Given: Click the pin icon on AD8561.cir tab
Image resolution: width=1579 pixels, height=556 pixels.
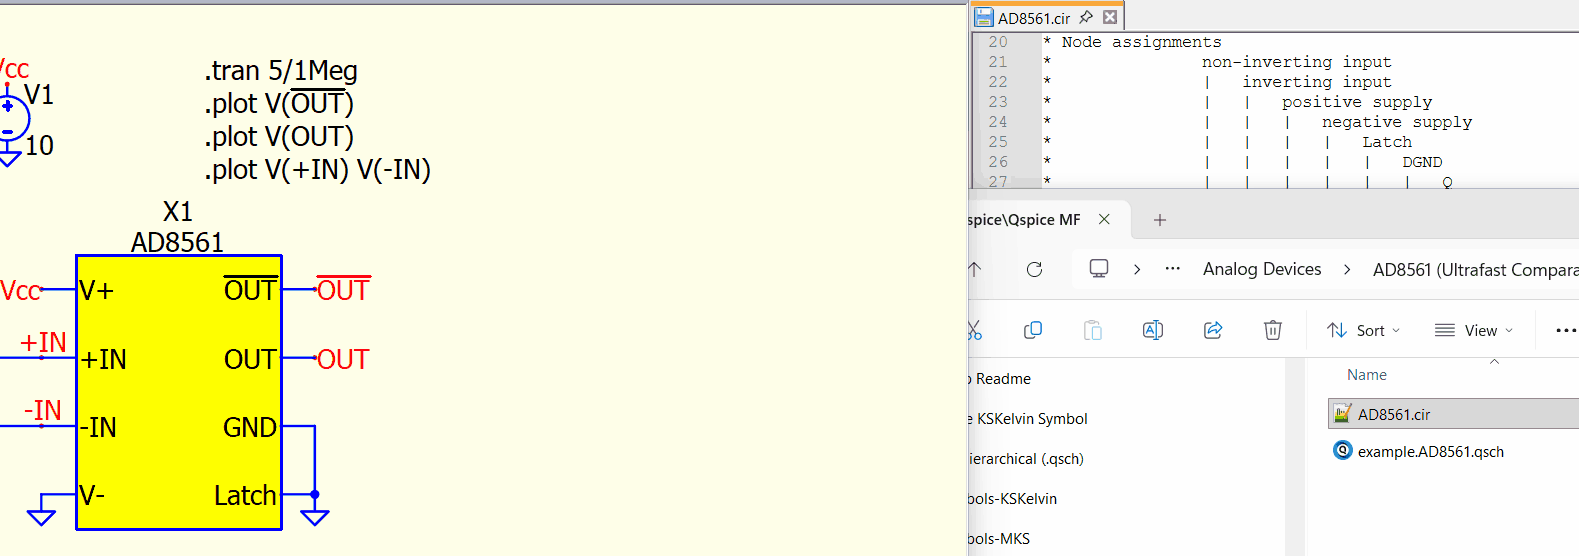Looking at the screenshot, I should [x=1086, y=17].
